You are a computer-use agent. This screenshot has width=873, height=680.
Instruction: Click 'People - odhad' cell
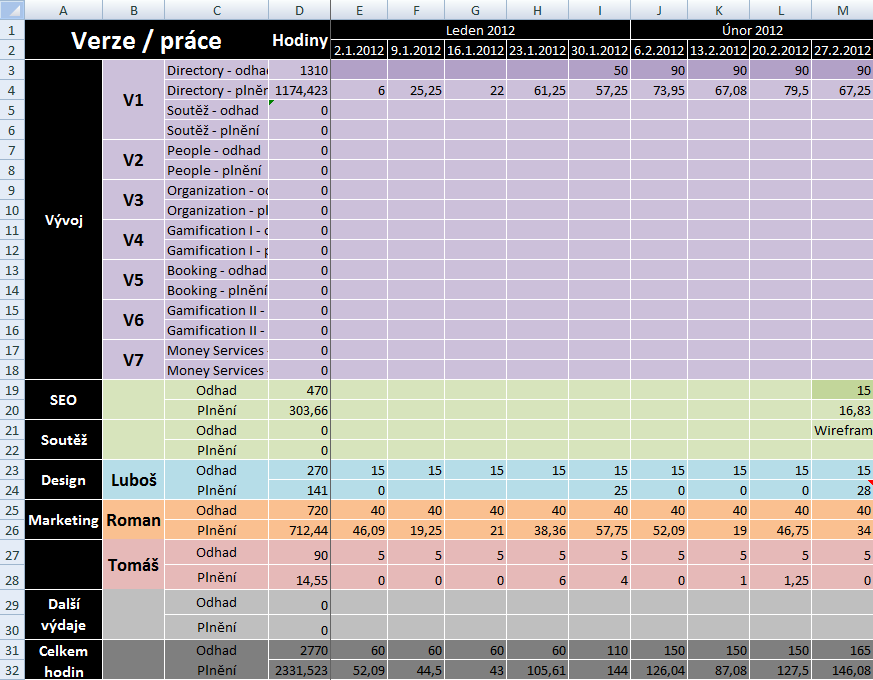coord(217,150)
